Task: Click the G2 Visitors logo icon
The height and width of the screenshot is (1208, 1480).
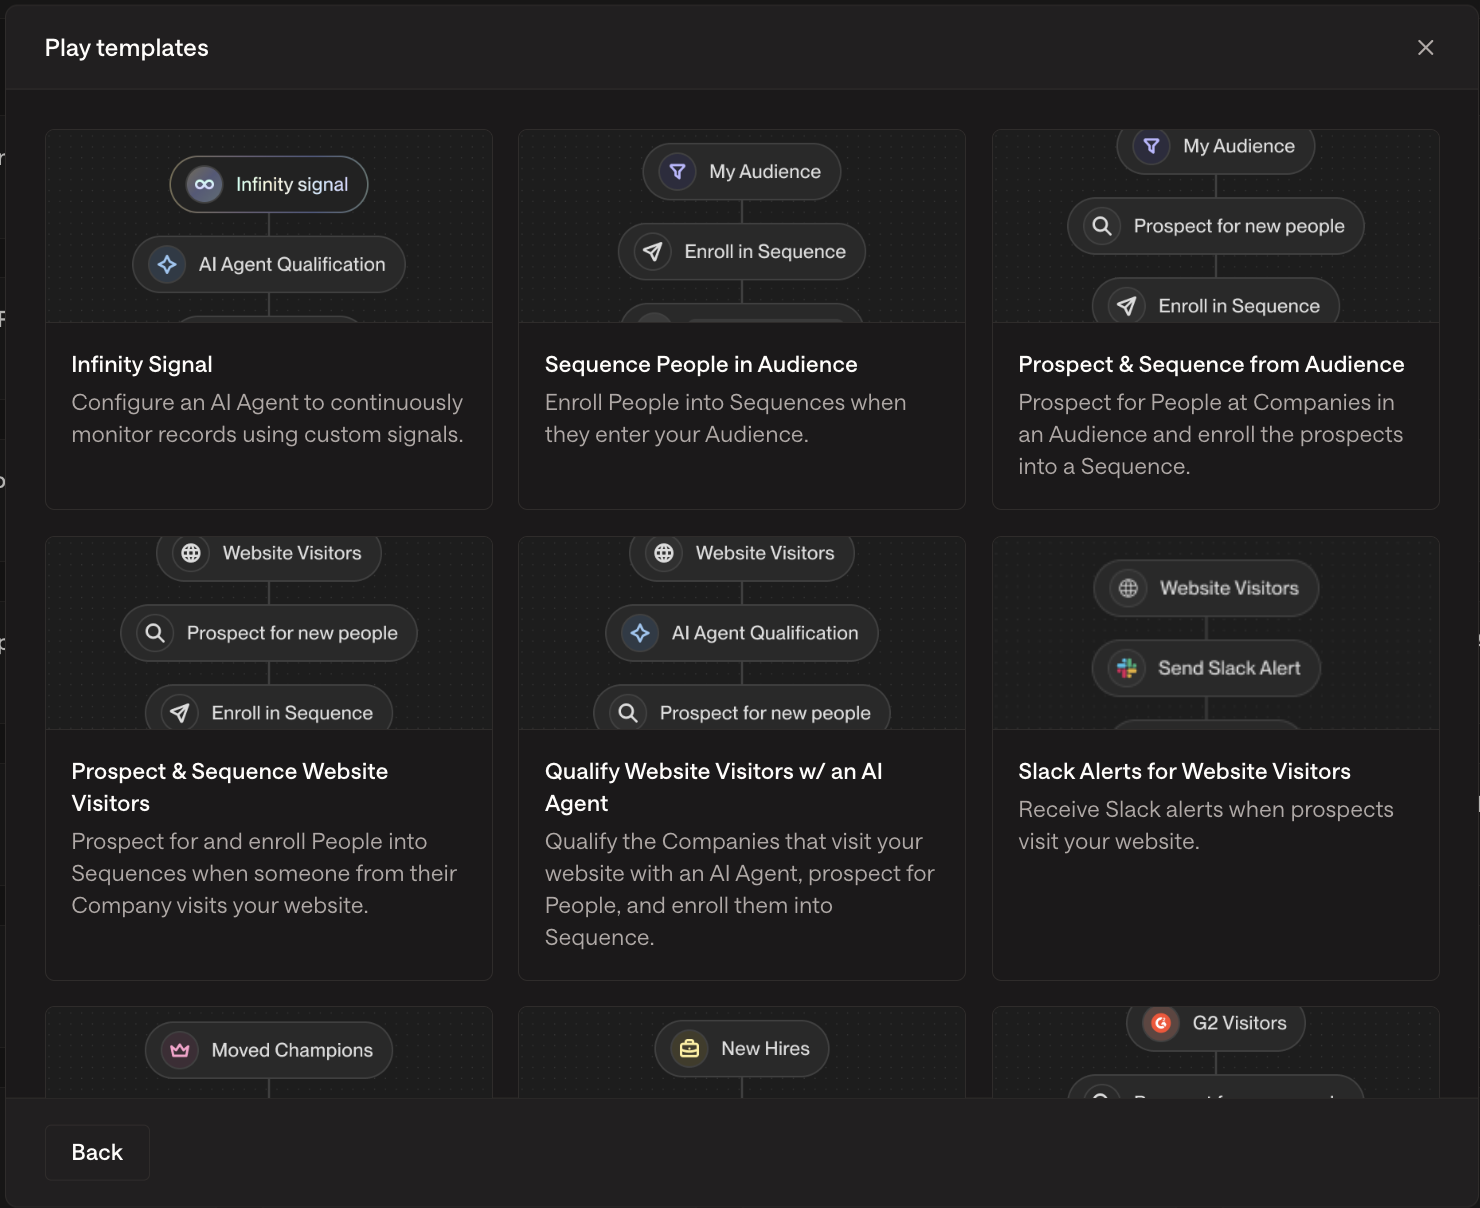Action: (x=1161, y=1023)
